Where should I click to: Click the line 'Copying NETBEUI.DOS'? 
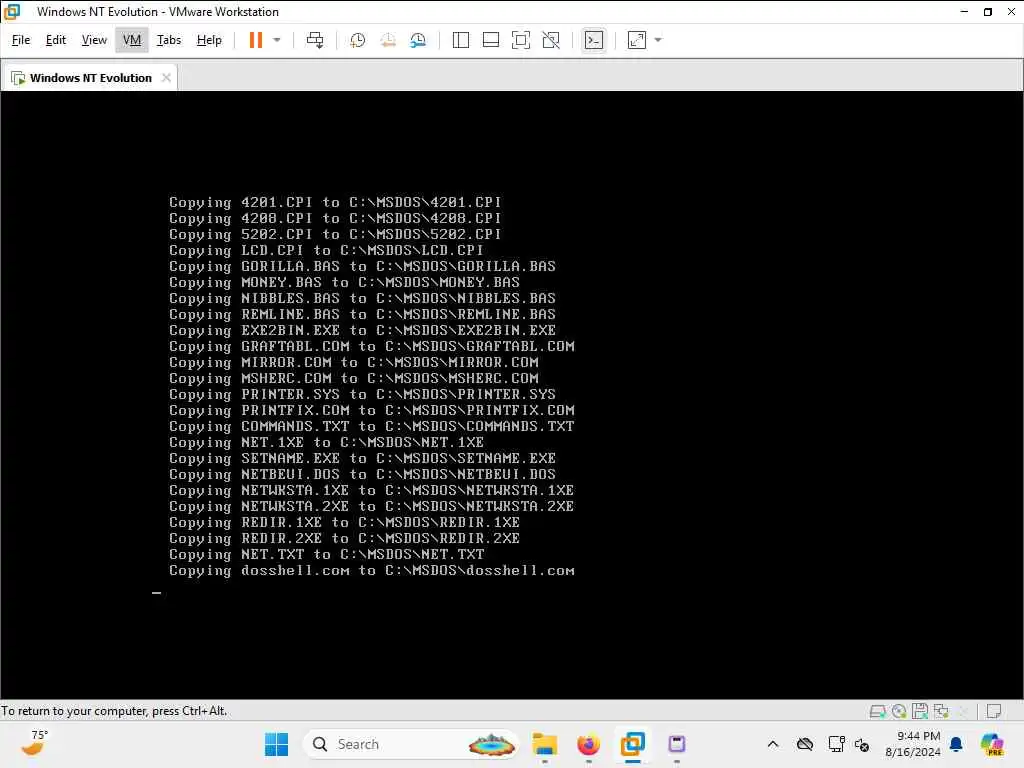(362, 474)
